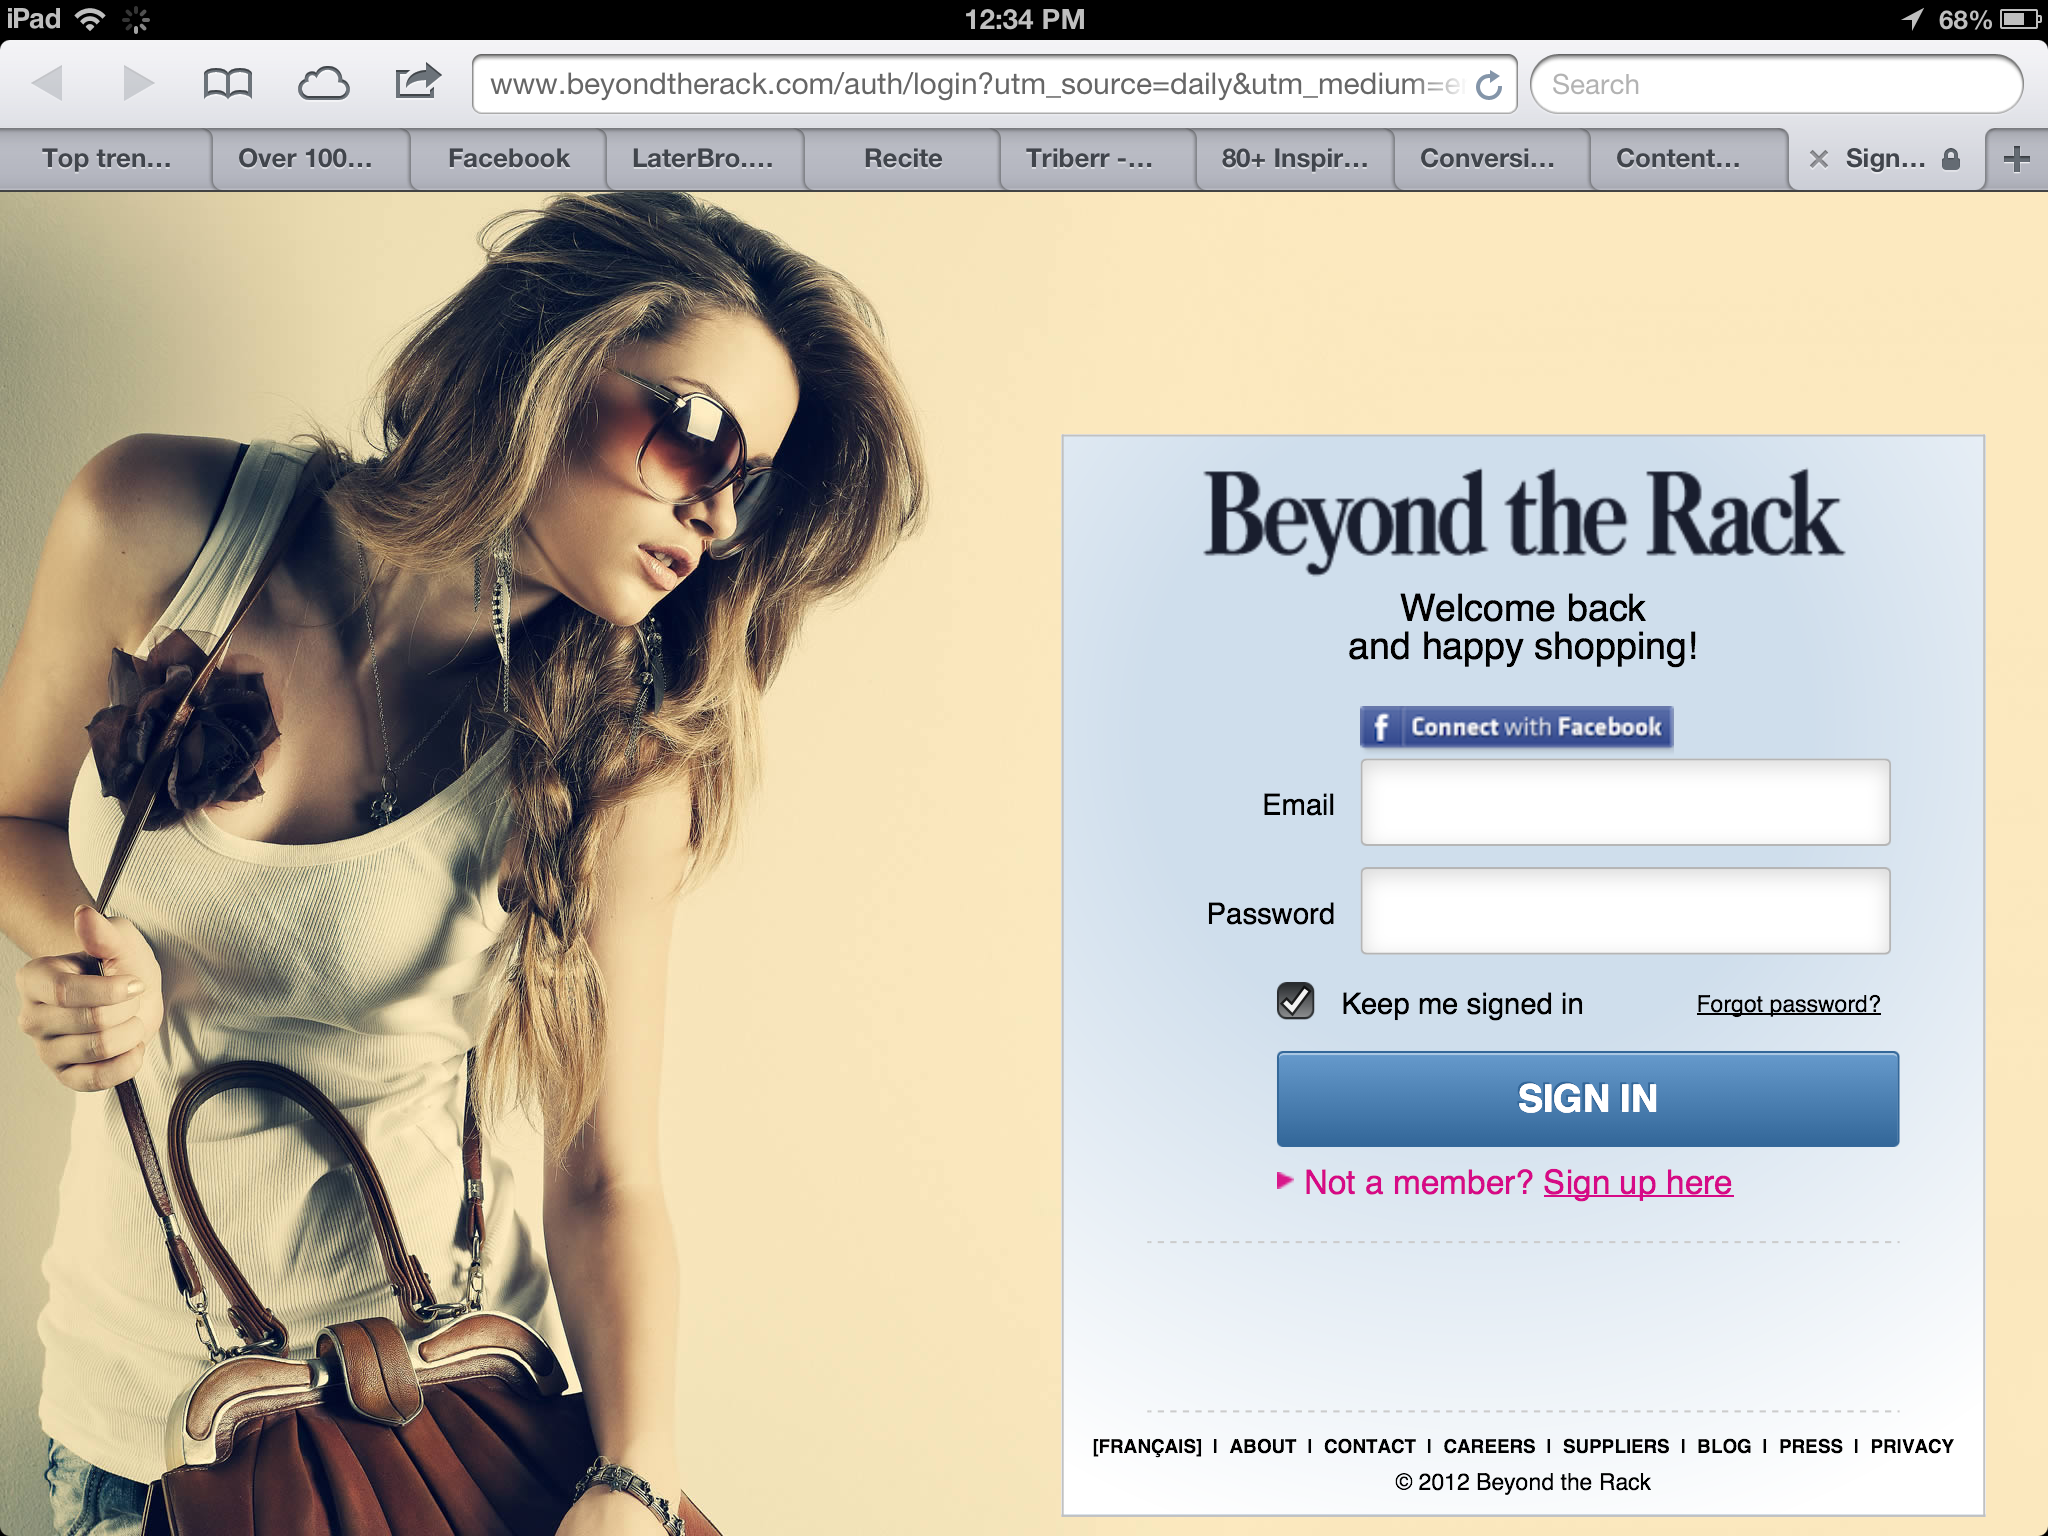Tap the Safari forward arrow

point(138,83)
